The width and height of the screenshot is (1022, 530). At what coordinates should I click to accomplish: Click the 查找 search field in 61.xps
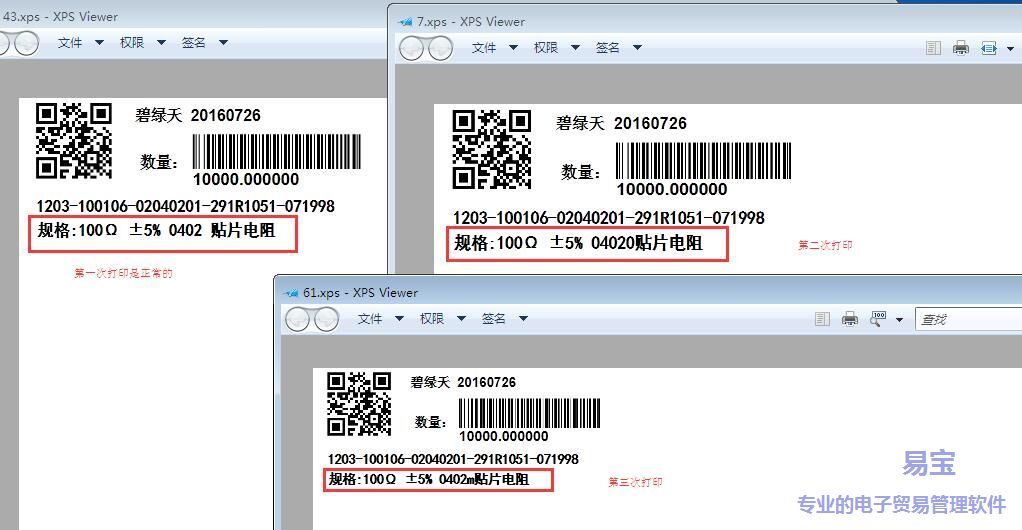(x=965, y=319)
